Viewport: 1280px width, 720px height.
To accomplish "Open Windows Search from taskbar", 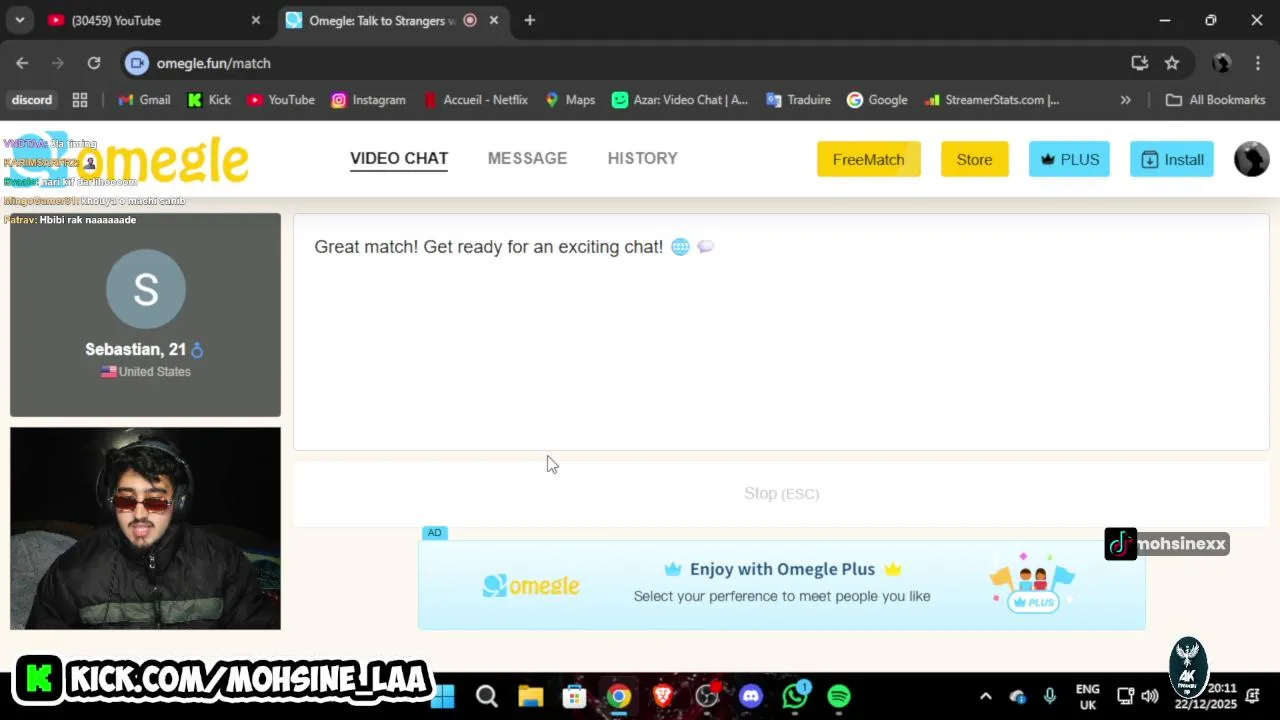I will click(487, 696).
